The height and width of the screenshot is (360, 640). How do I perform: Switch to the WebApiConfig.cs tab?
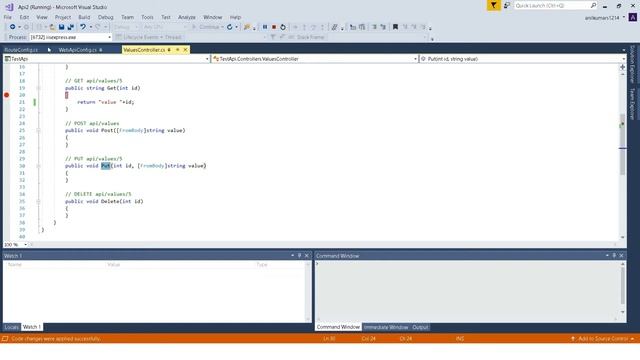click(x=78, y=50)
